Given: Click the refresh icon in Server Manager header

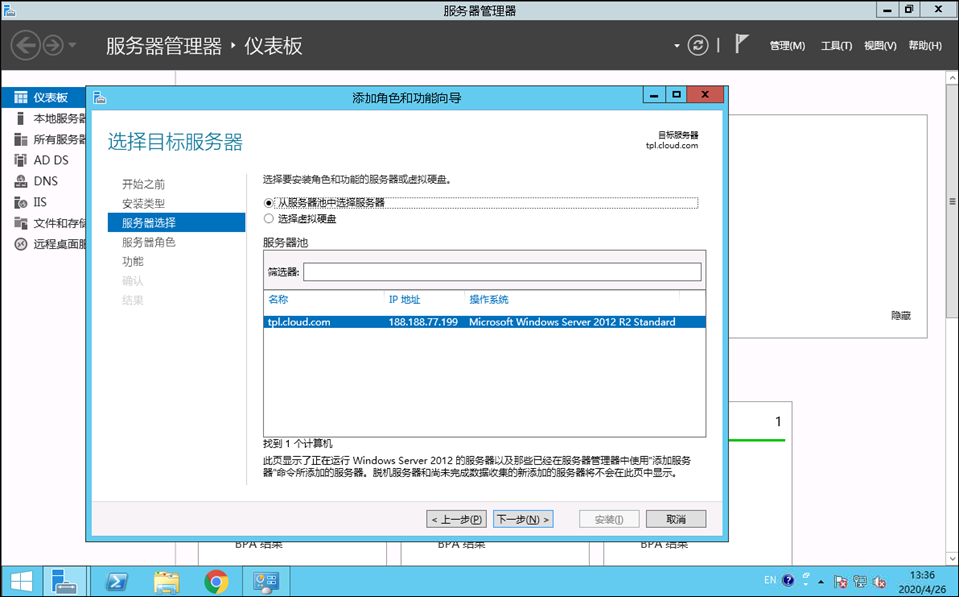Looking at the screenshot, I should click(698, 45).
